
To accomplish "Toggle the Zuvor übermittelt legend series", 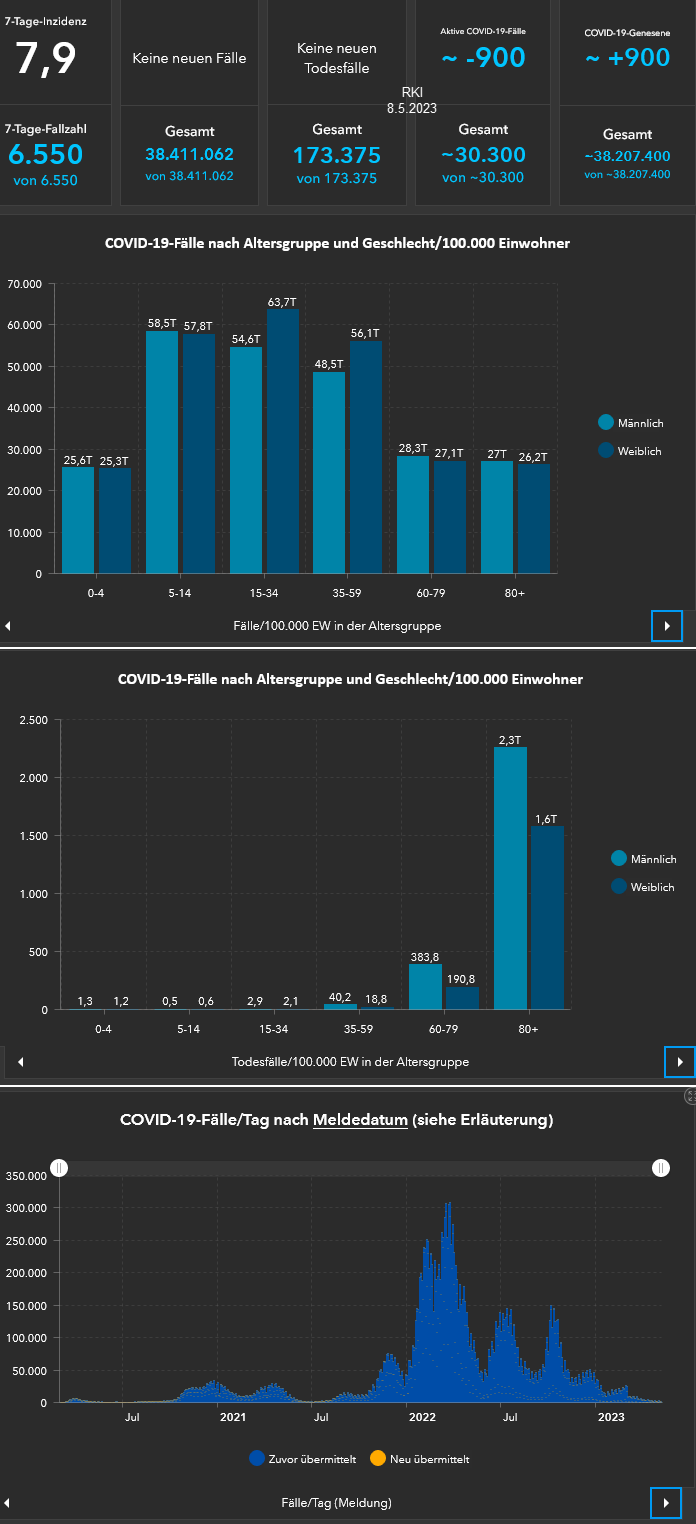I will [303, 1459].
